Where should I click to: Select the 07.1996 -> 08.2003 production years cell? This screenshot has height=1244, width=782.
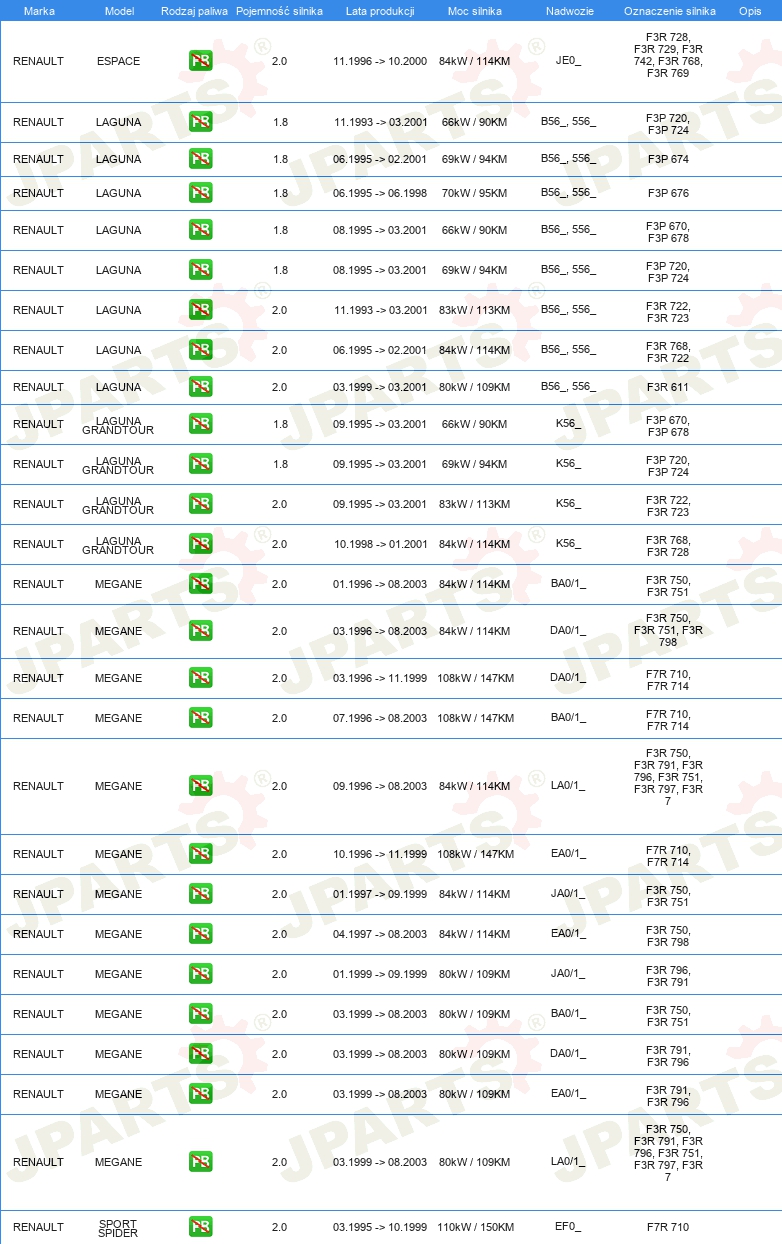tap(380, 718)
